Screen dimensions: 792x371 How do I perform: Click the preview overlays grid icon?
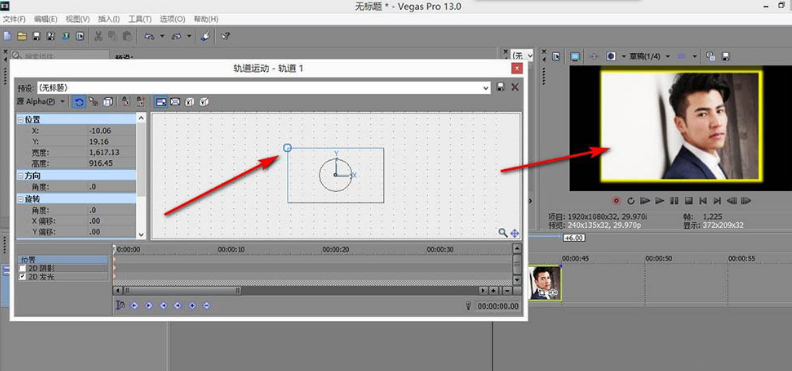(x=682, y=57)
